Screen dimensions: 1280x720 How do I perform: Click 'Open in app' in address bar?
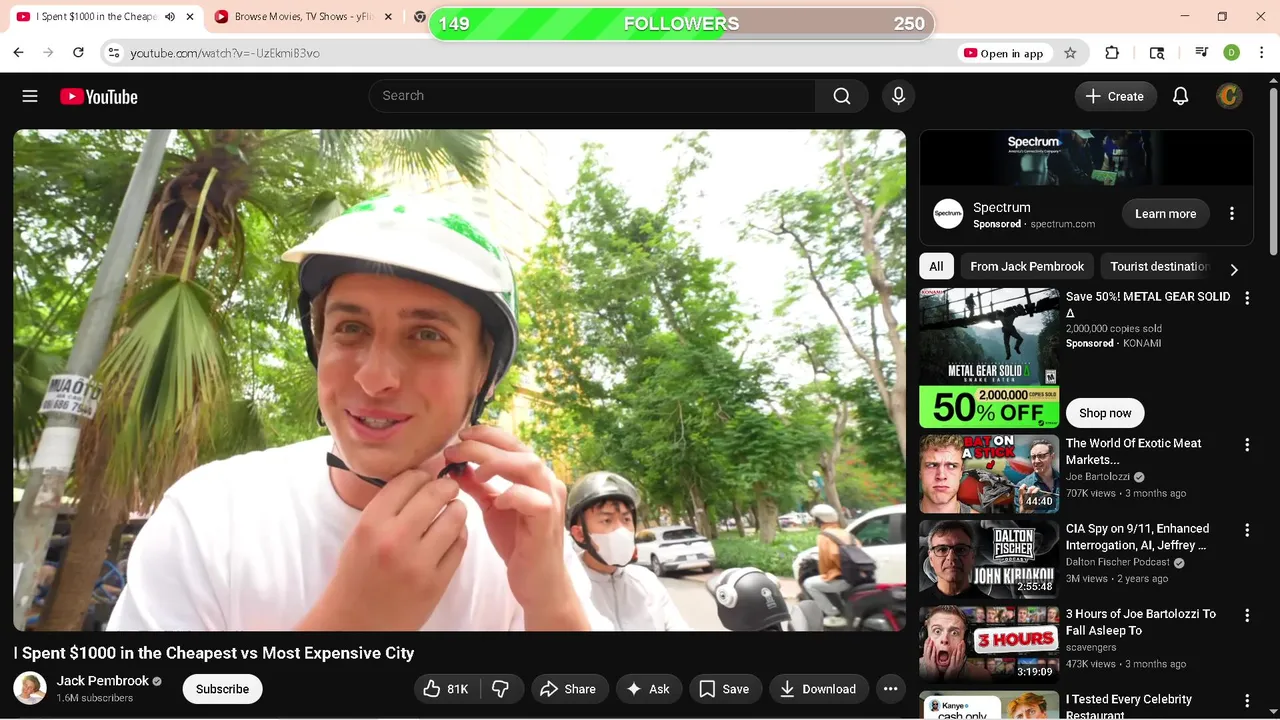[1004, 53]
